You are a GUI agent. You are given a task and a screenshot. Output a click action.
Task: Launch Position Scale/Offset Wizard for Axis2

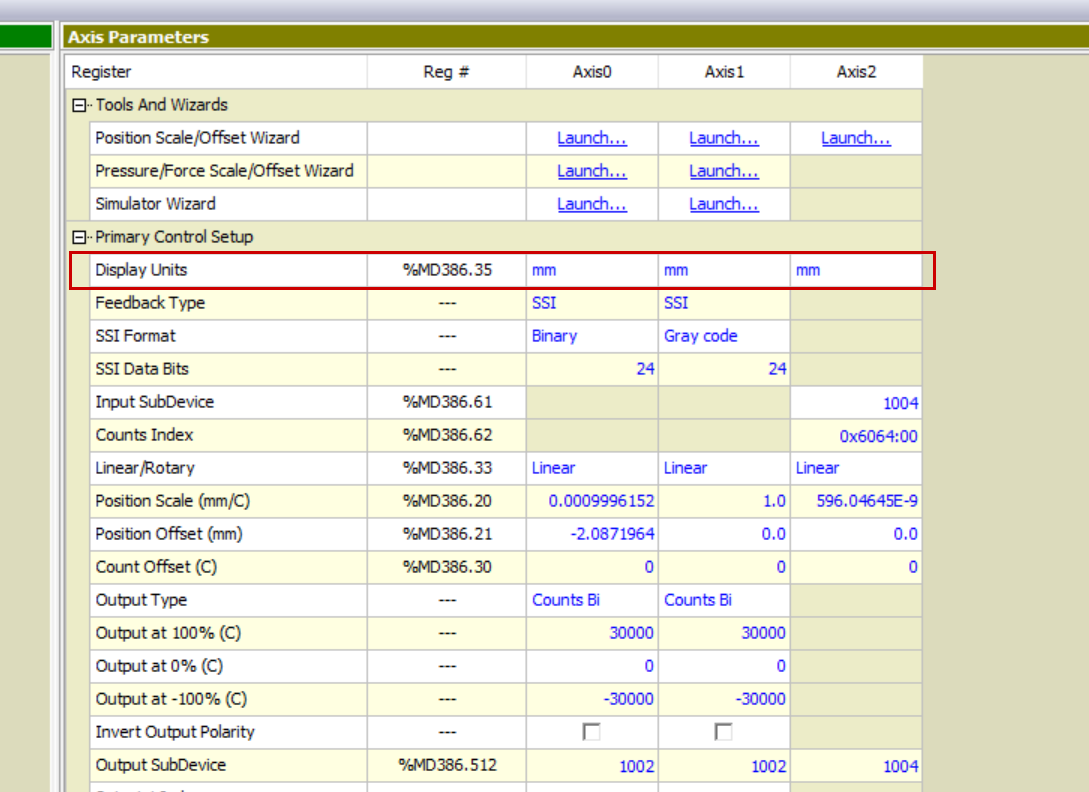click(856, 138)
